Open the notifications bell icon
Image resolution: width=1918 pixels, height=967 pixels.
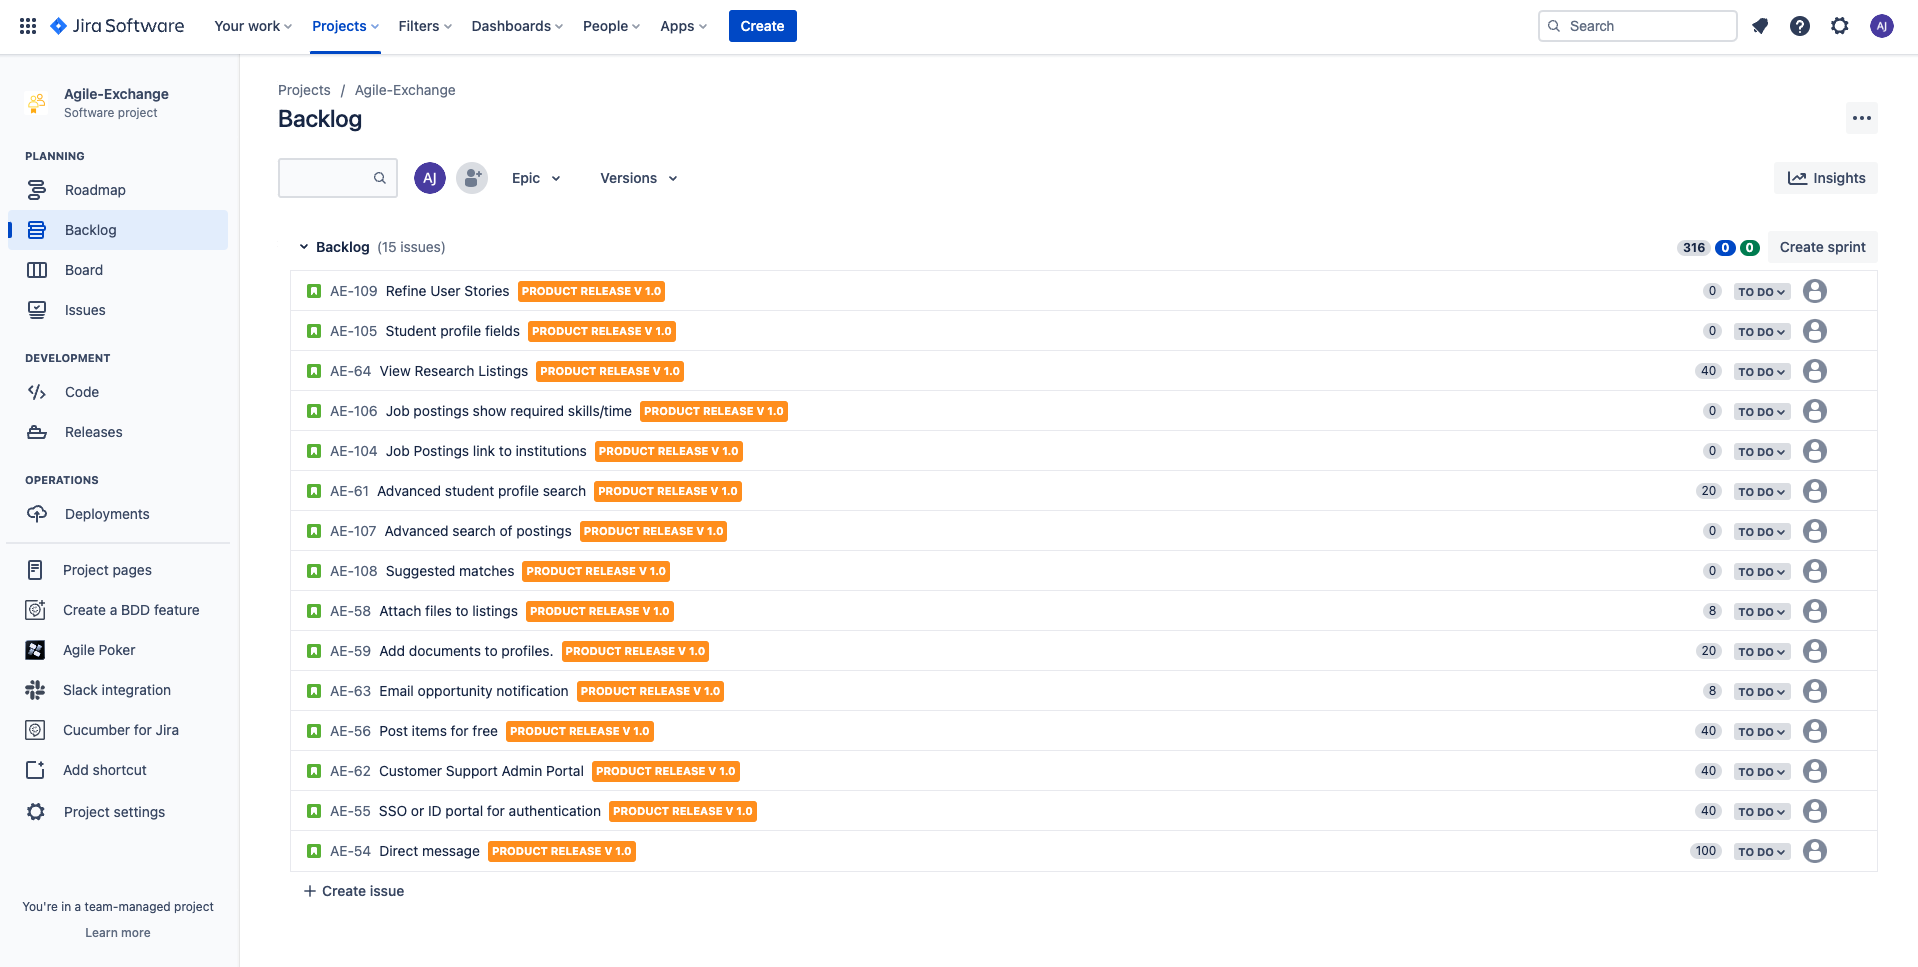(1760, 26)
